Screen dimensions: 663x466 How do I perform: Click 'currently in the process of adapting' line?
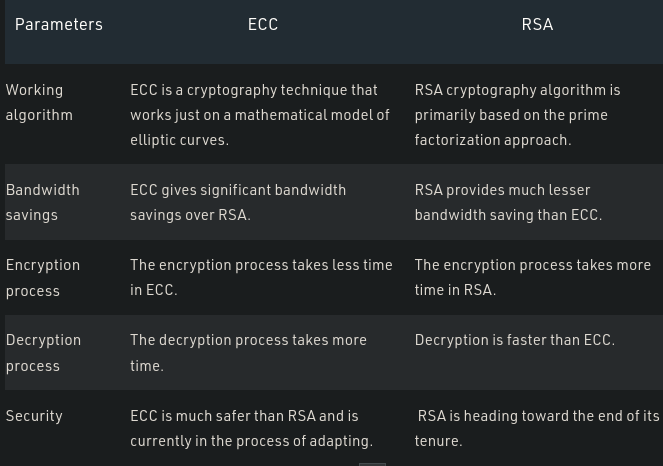coord(251,441)
